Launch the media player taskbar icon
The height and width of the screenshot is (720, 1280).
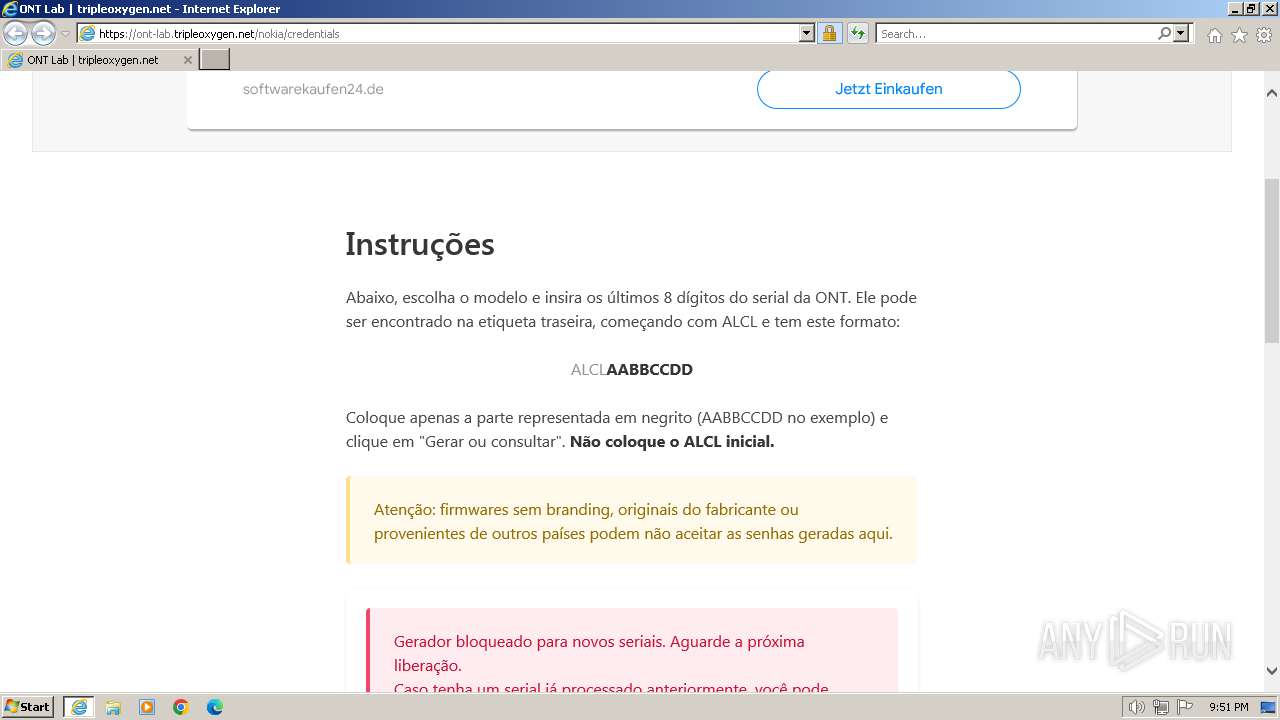pos(147,707)
